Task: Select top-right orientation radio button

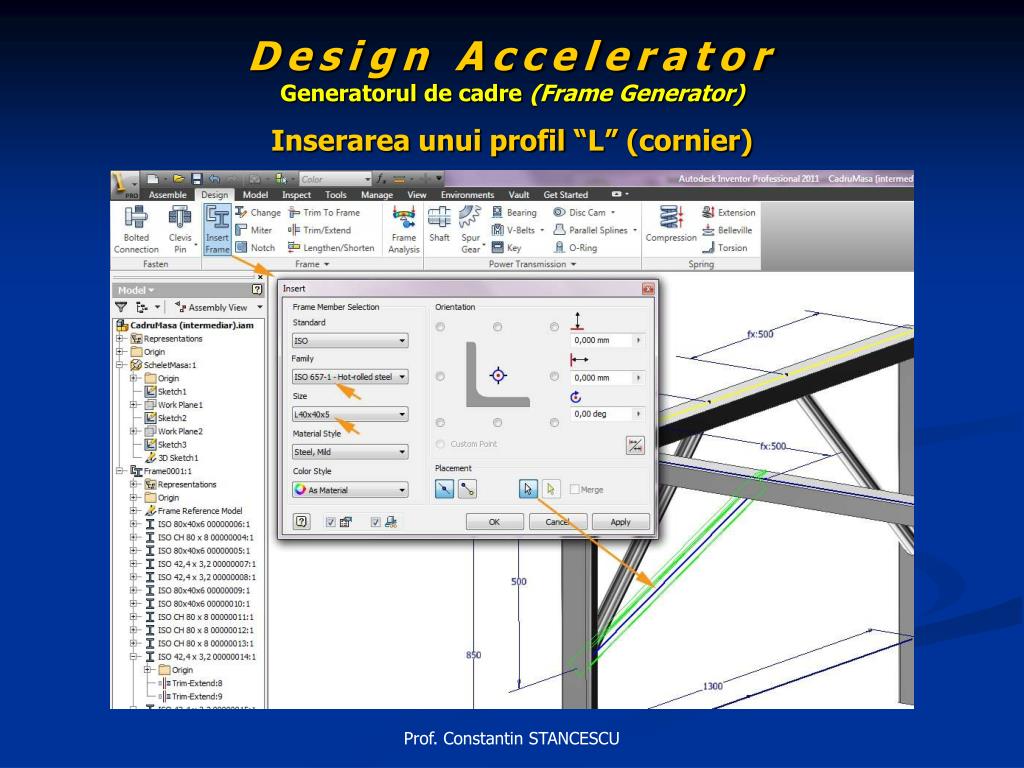Action: [x=554, y=327]
